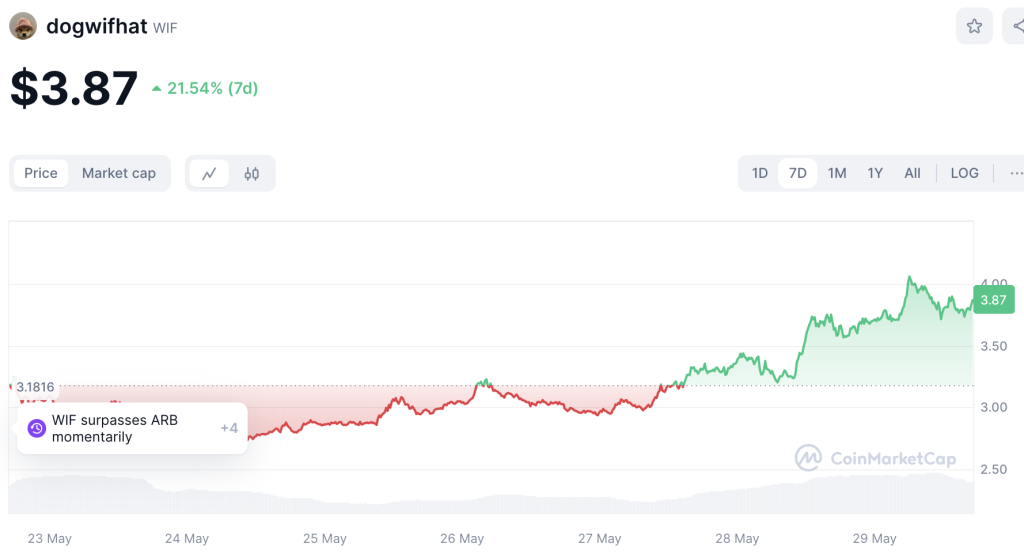
Task: Click the green 3.87 current price marker
Action: 993,300
